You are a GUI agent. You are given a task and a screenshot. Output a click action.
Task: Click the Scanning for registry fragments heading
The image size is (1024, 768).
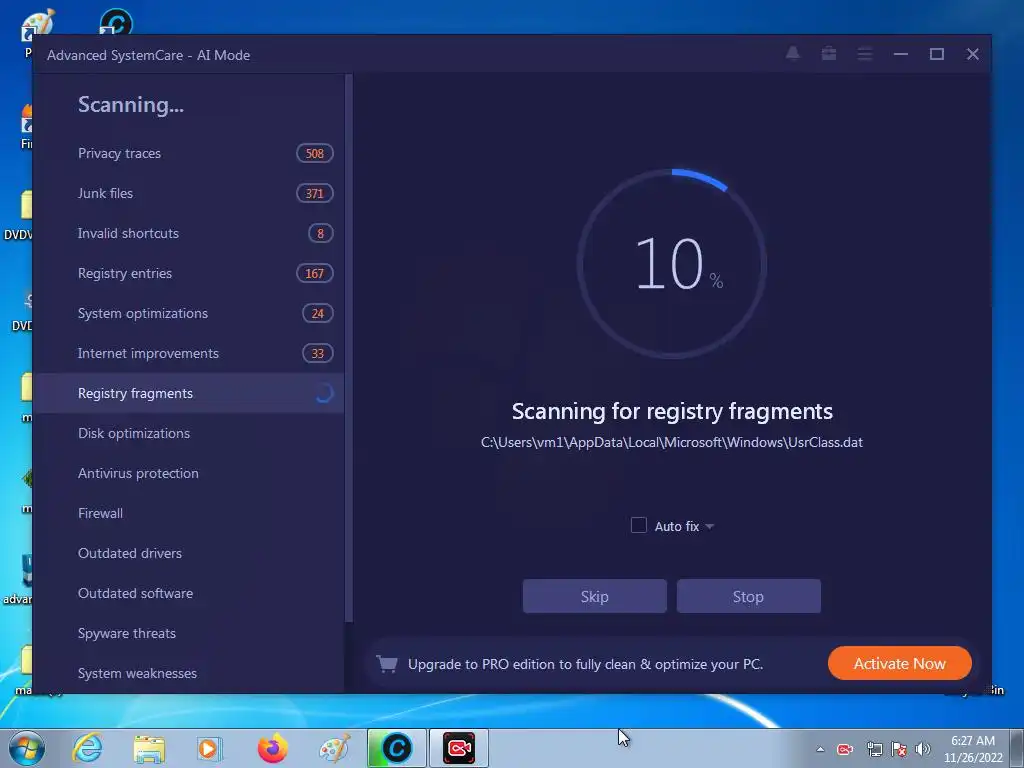click(x=672, y=411)
